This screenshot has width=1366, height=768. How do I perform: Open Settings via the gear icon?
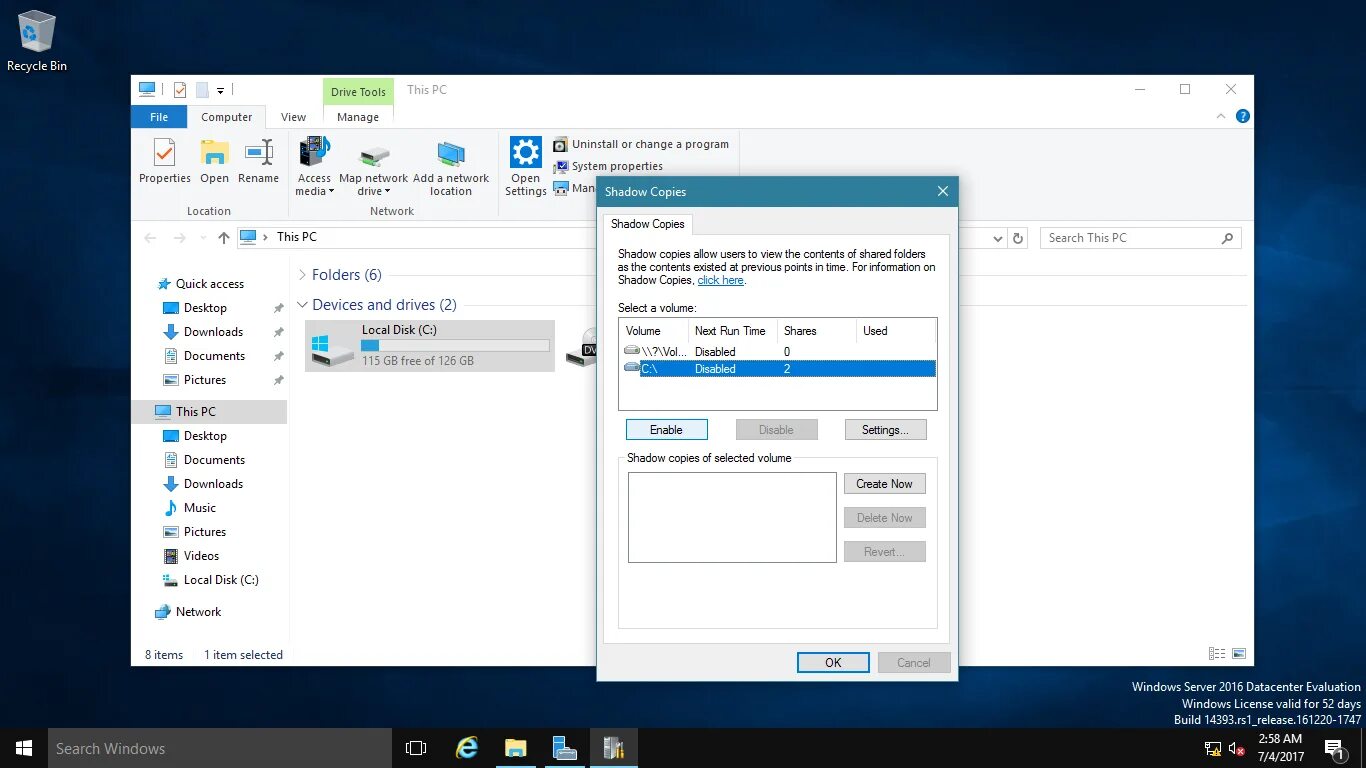[x=525, y=152]
